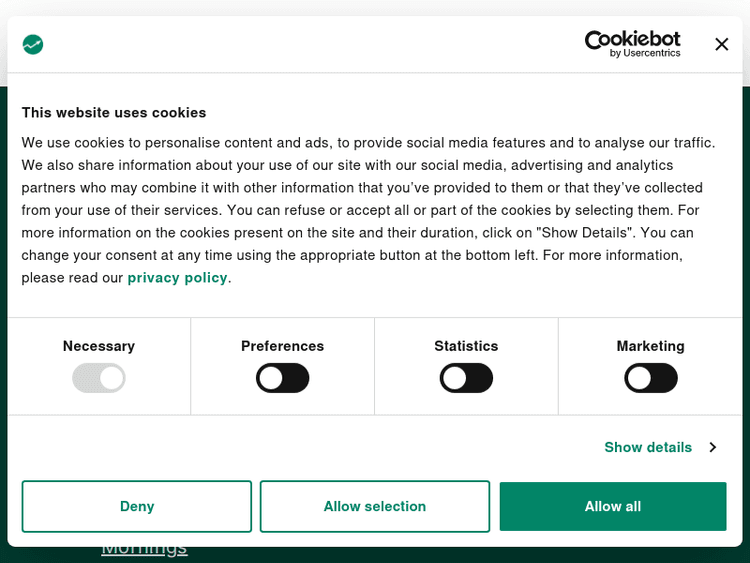Accept cookies with Allow all
The image size is (750, 563).
[x=613, y=506]
